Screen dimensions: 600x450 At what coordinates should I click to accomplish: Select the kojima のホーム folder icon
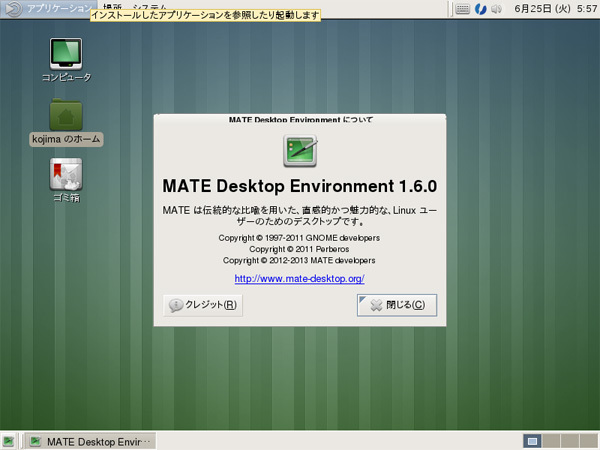(x=66, y=114)
